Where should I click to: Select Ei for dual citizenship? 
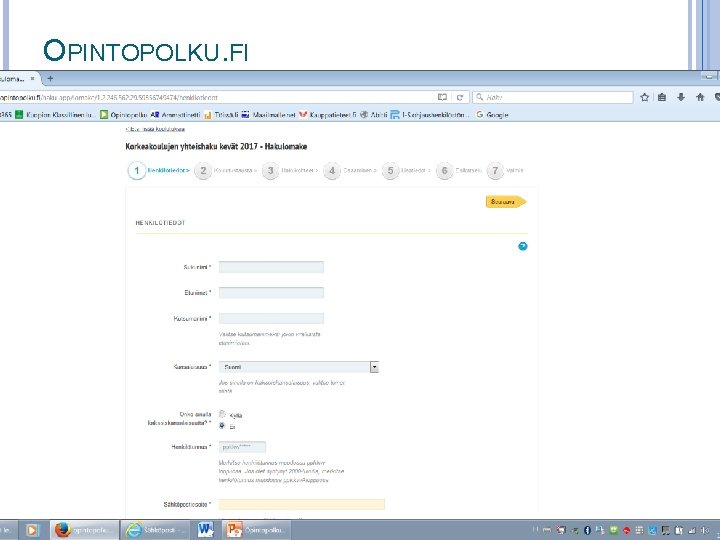coord(222,426)
